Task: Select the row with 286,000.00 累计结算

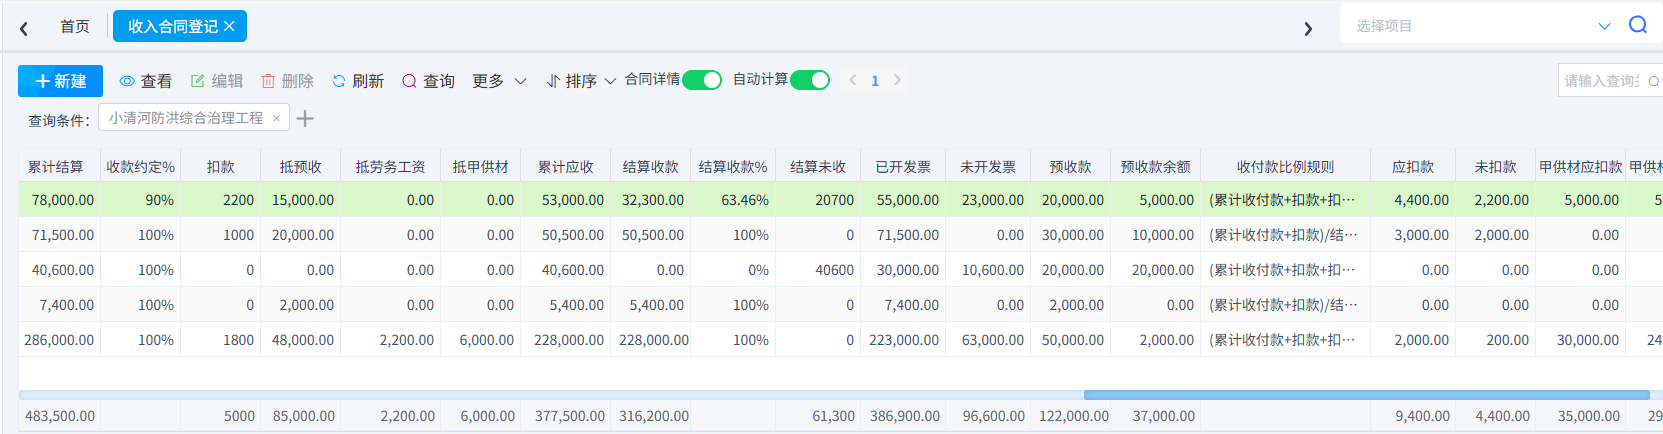Action: tap(840, 340)
